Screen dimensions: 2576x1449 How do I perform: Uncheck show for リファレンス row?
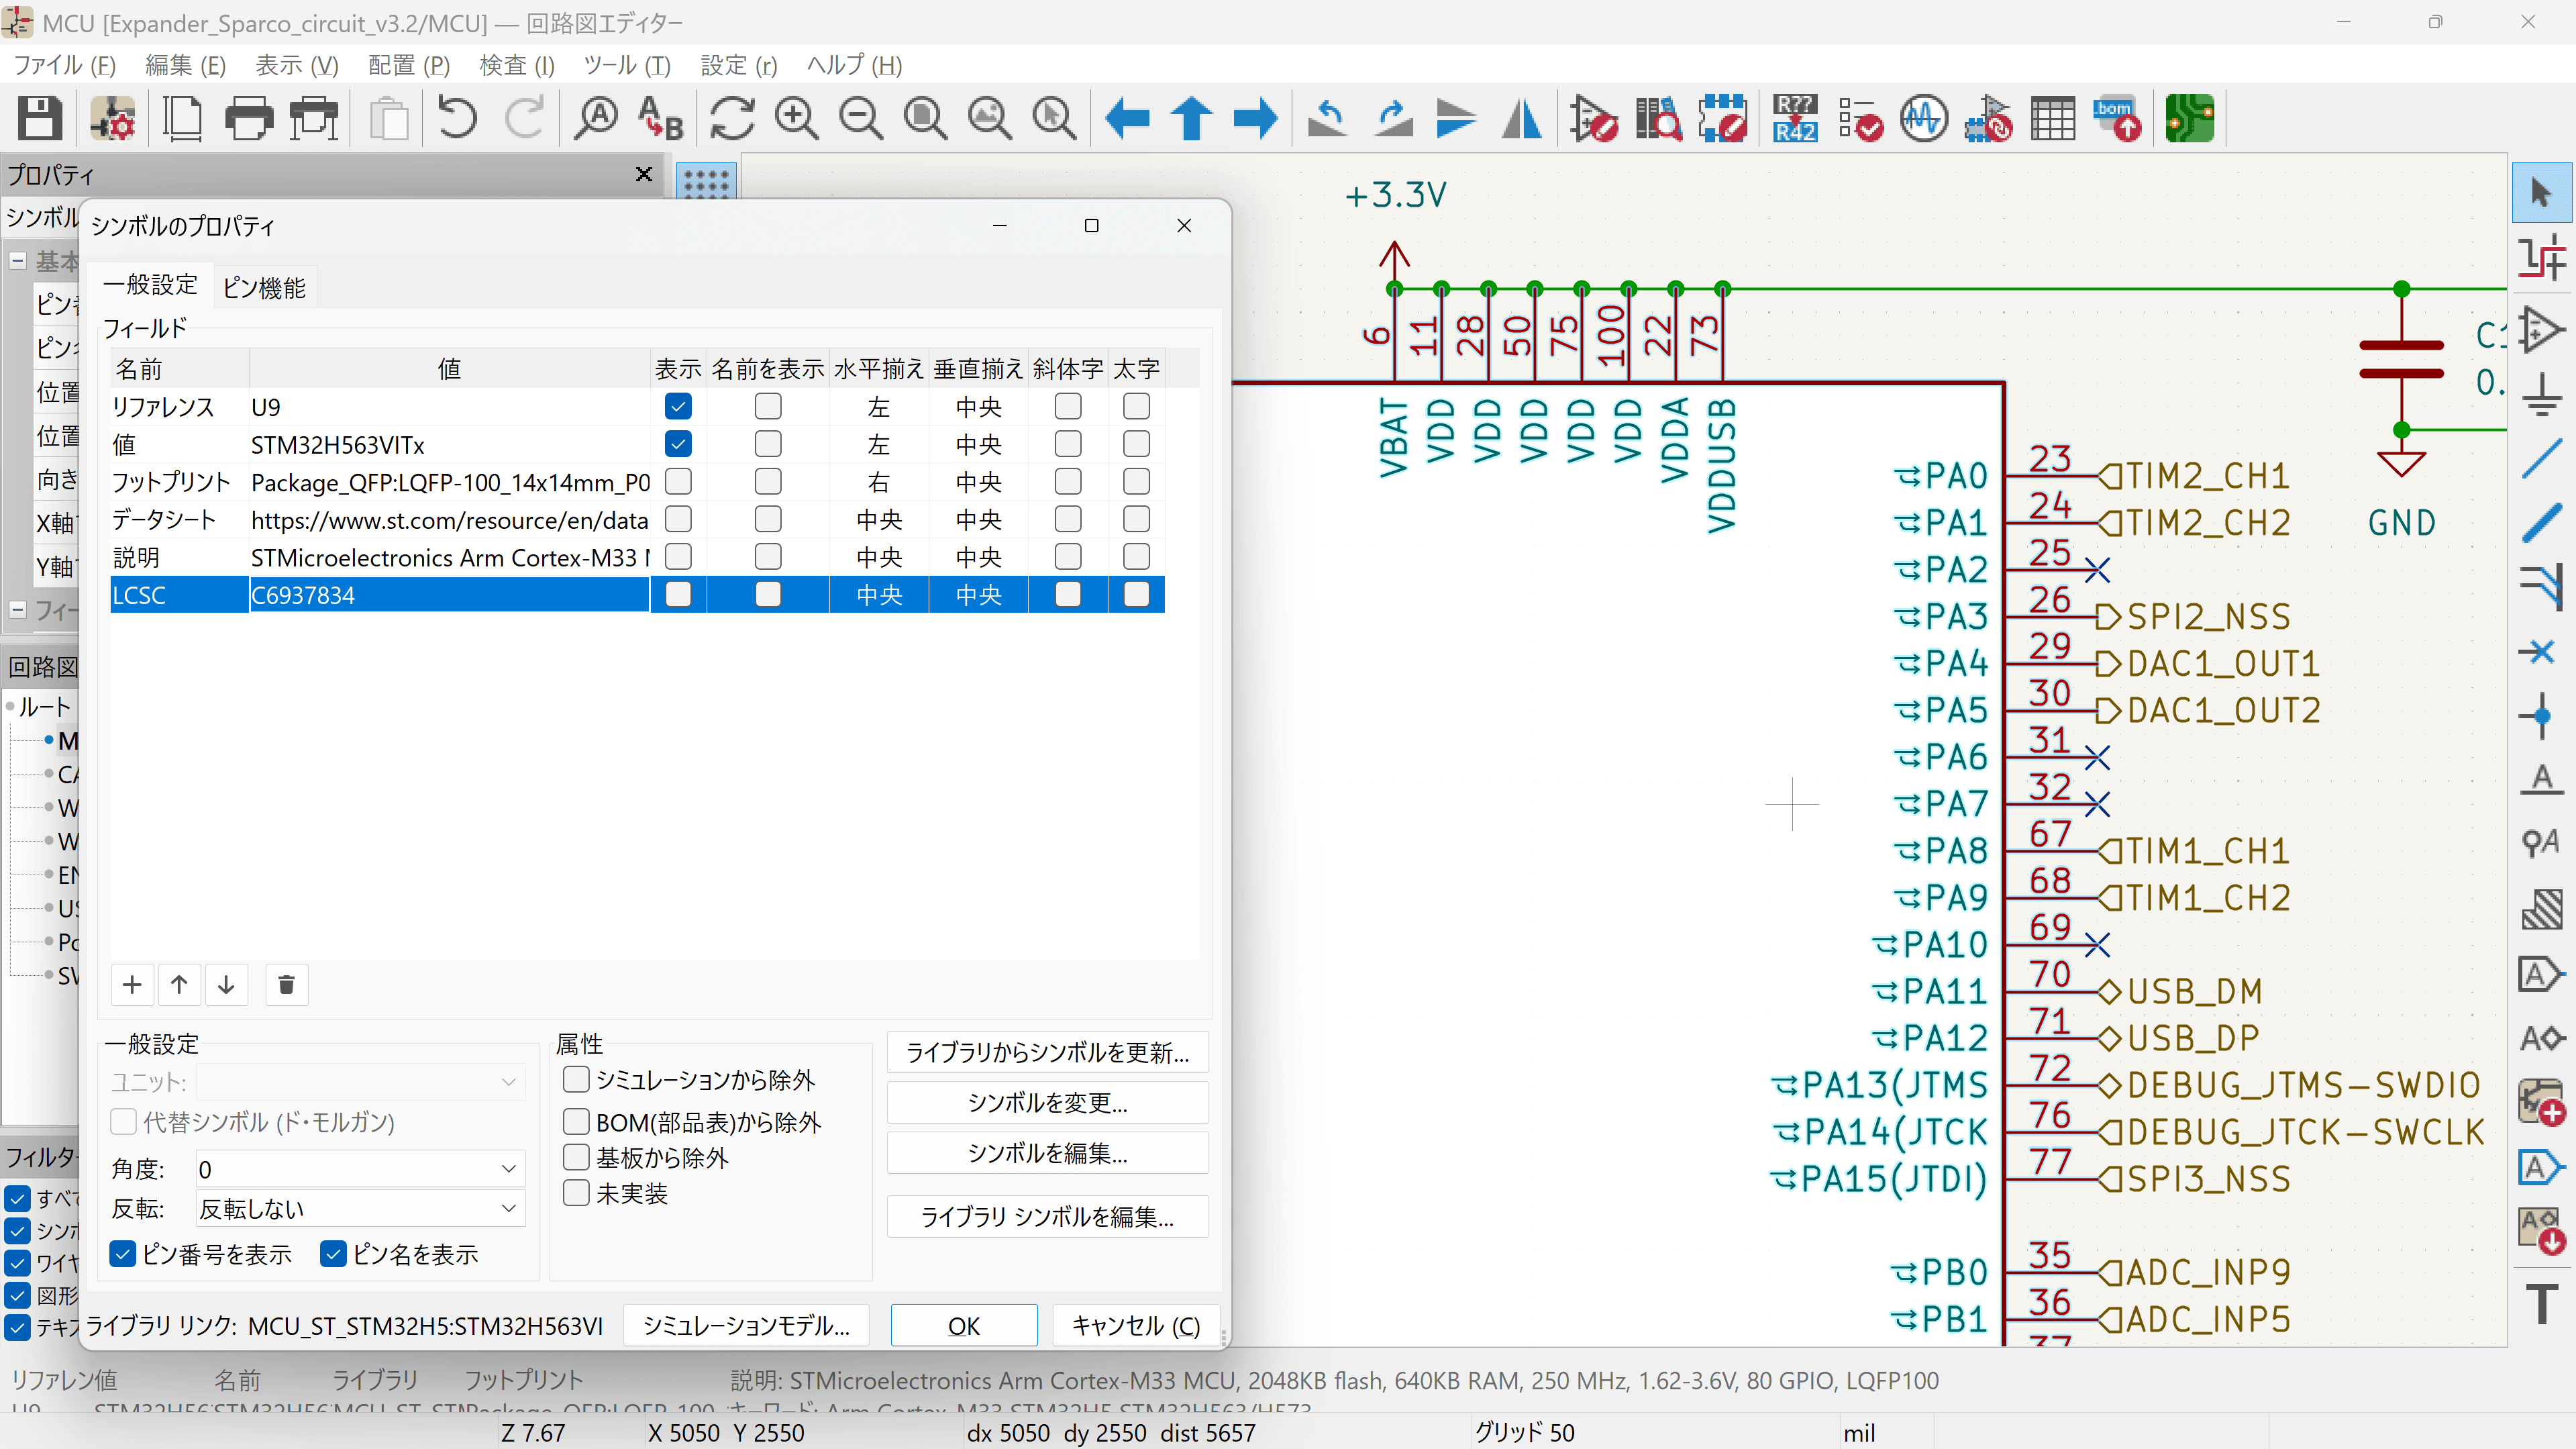pos(678,407)
